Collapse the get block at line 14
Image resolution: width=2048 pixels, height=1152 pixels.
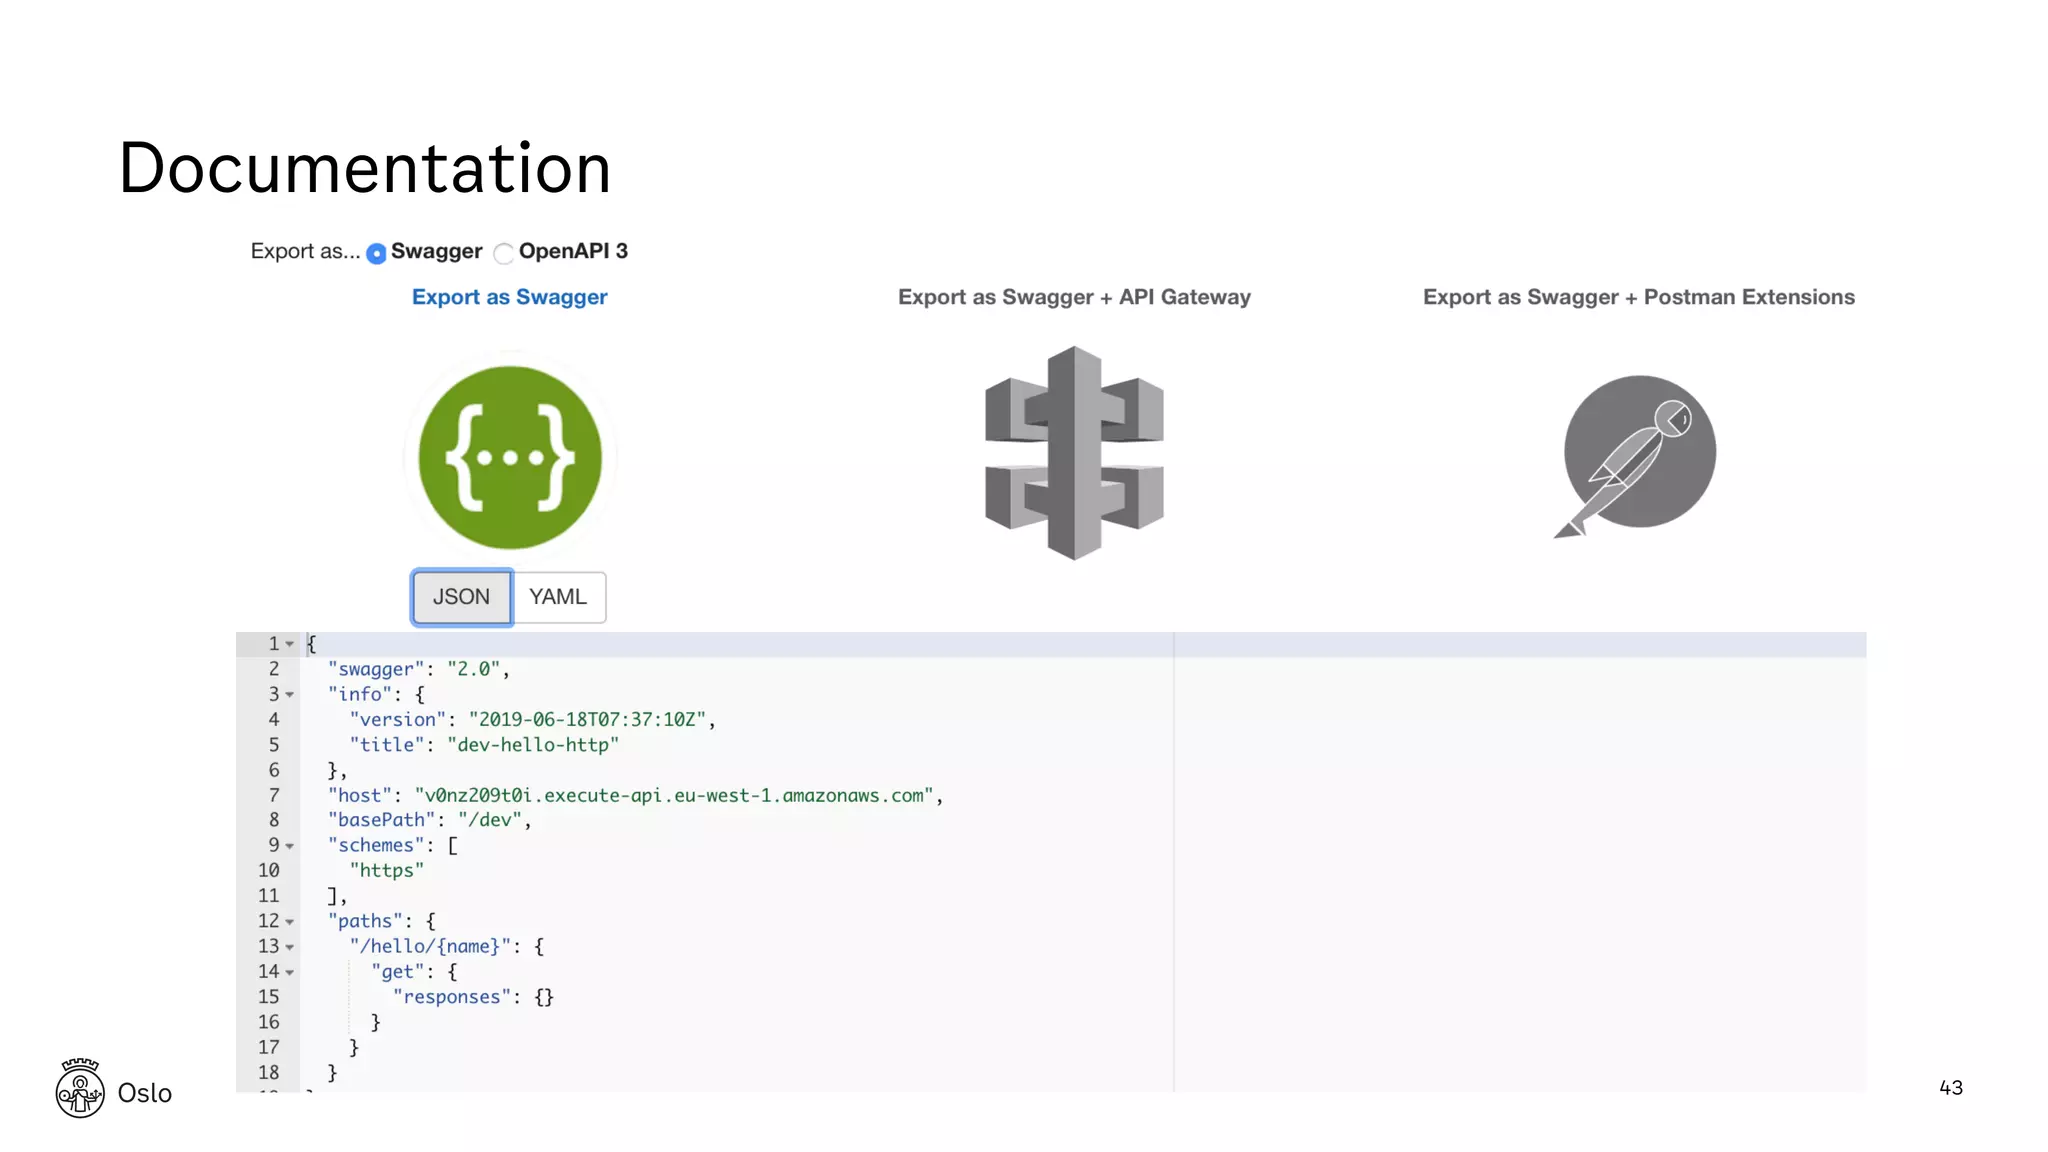pos(290,972)
